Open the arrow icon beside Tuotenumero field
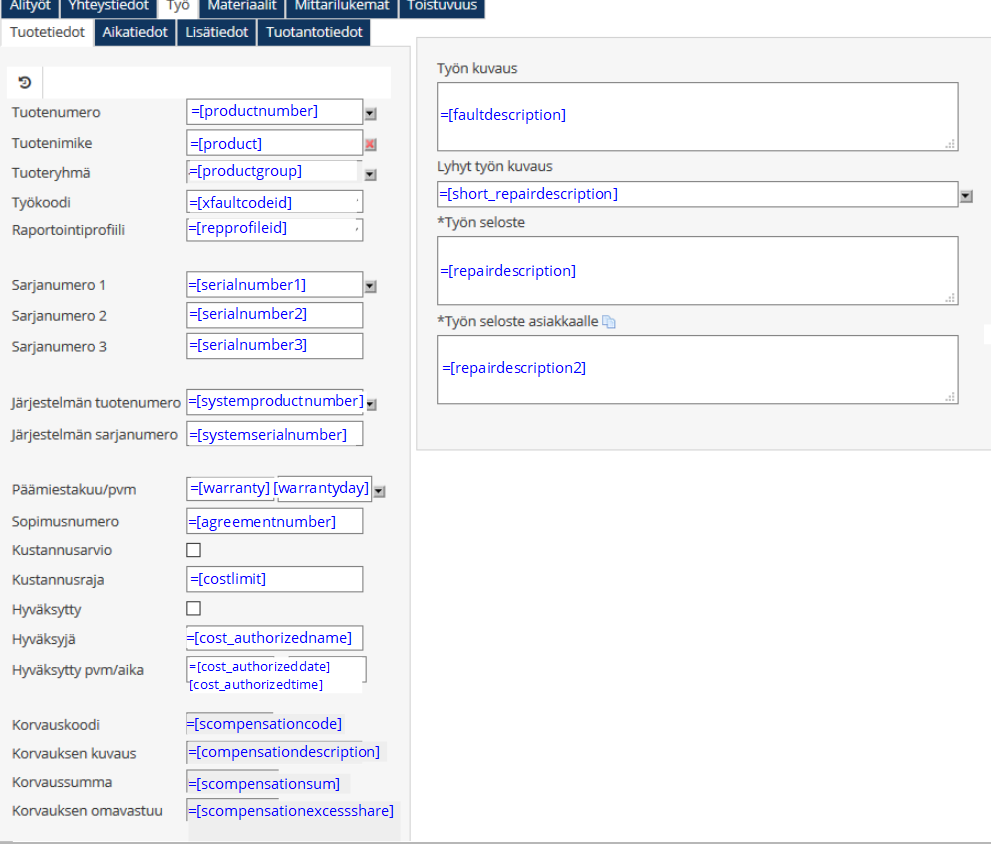Screen dimensions: 991x844 coord(370,114)
